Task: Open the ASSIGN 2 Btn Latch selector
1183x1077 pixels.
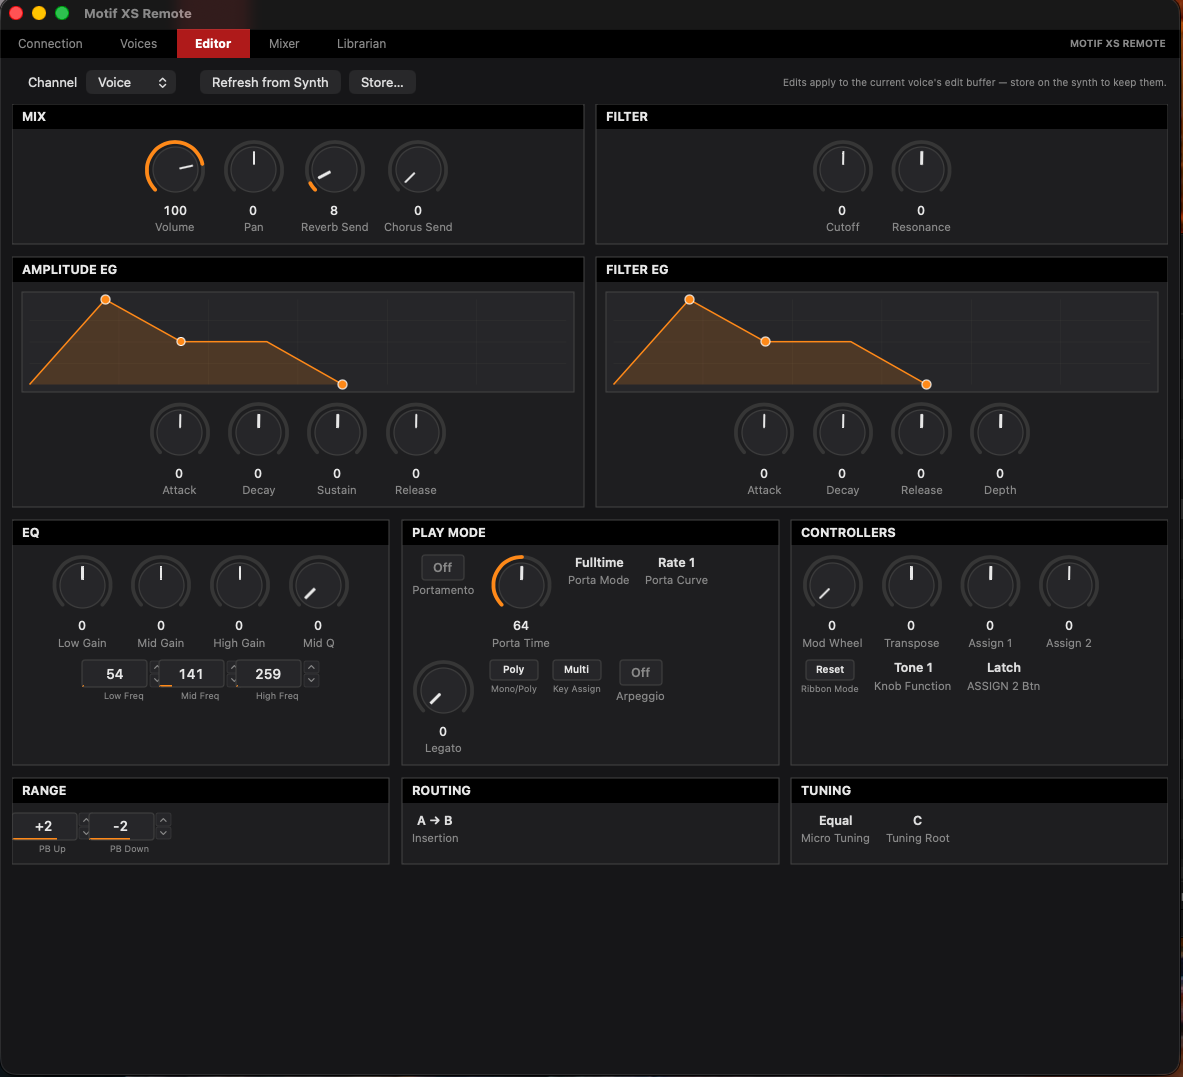Action: pos(1003,667)
